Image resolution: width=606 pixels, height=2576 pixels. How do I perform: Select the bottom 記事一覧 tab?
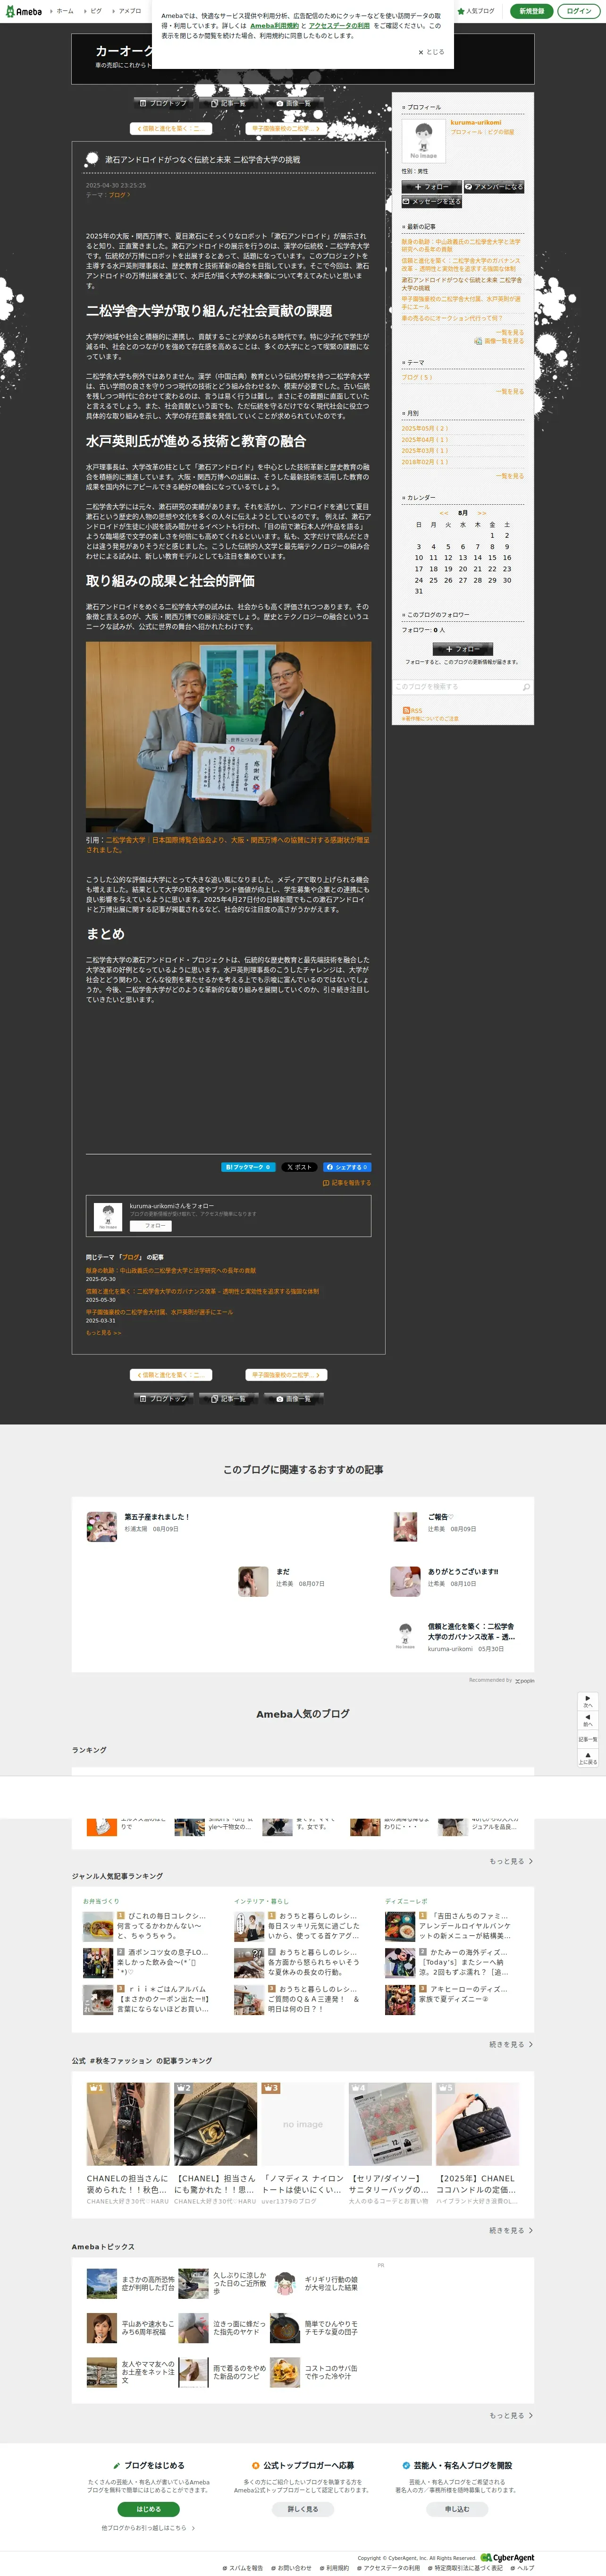tap(228, 1399)
